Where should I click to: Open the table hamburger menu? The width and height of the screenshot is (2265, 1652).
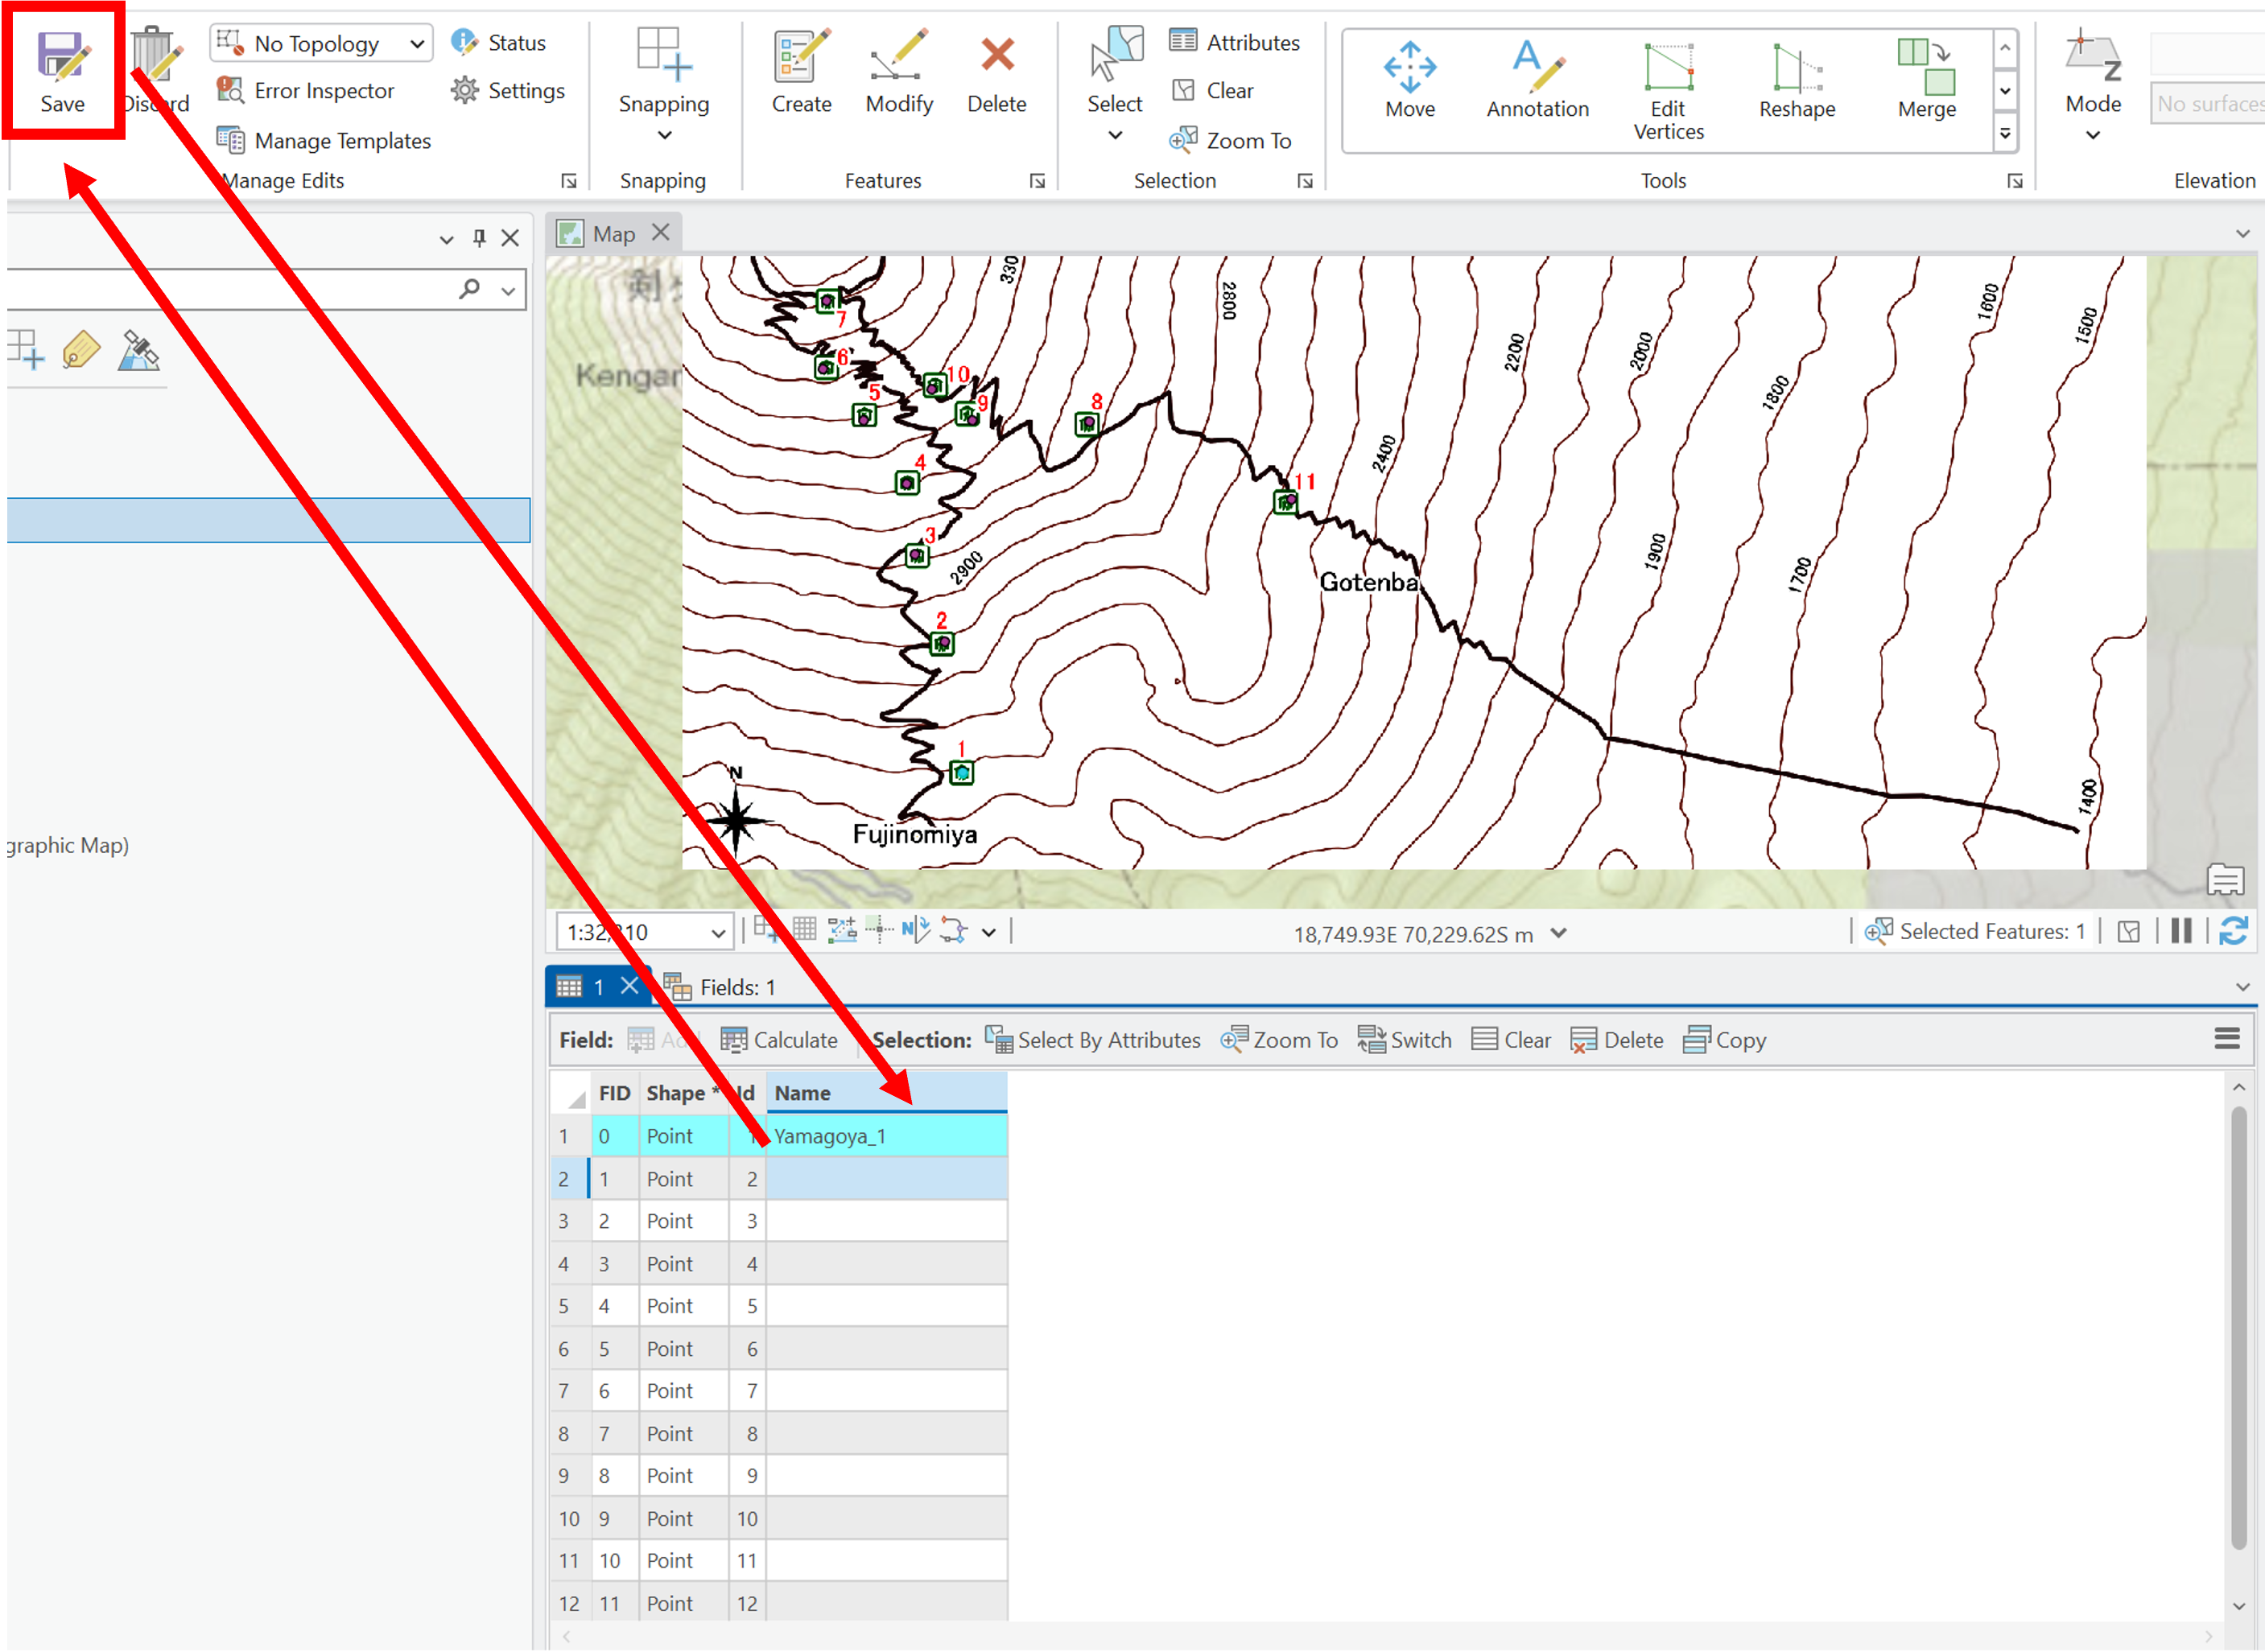pos(2226,1039)
